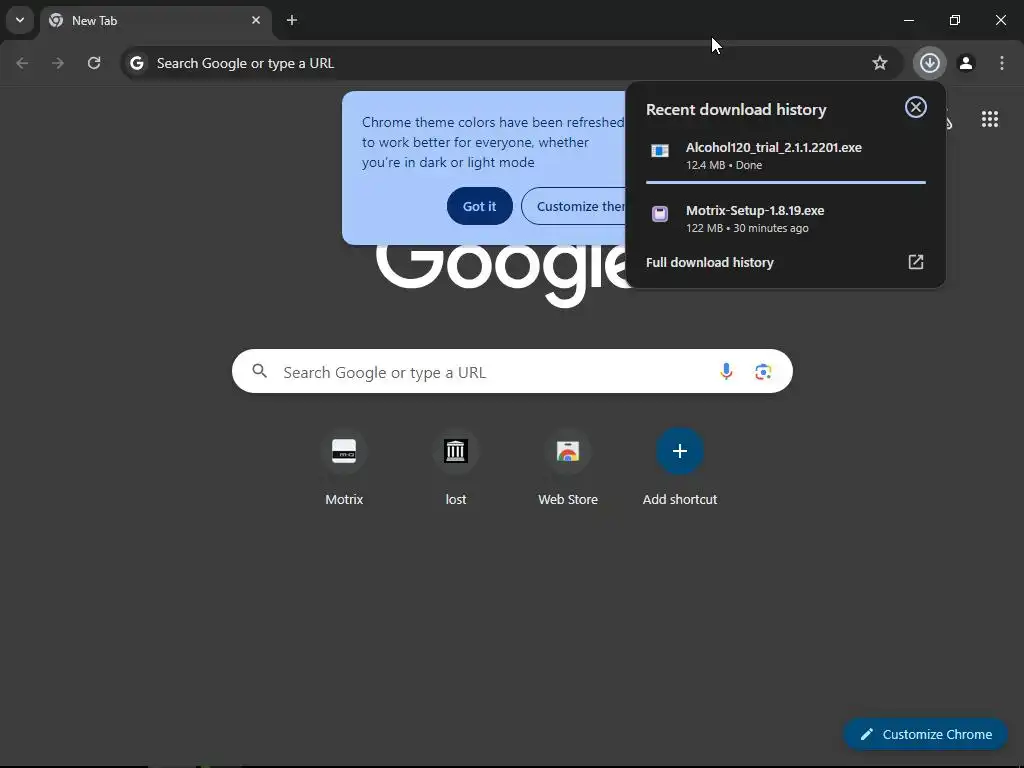Image resolution: width=1024 pixels, height=768 pixels.
Task: Go back to previous page
Action: pos(22,63)
